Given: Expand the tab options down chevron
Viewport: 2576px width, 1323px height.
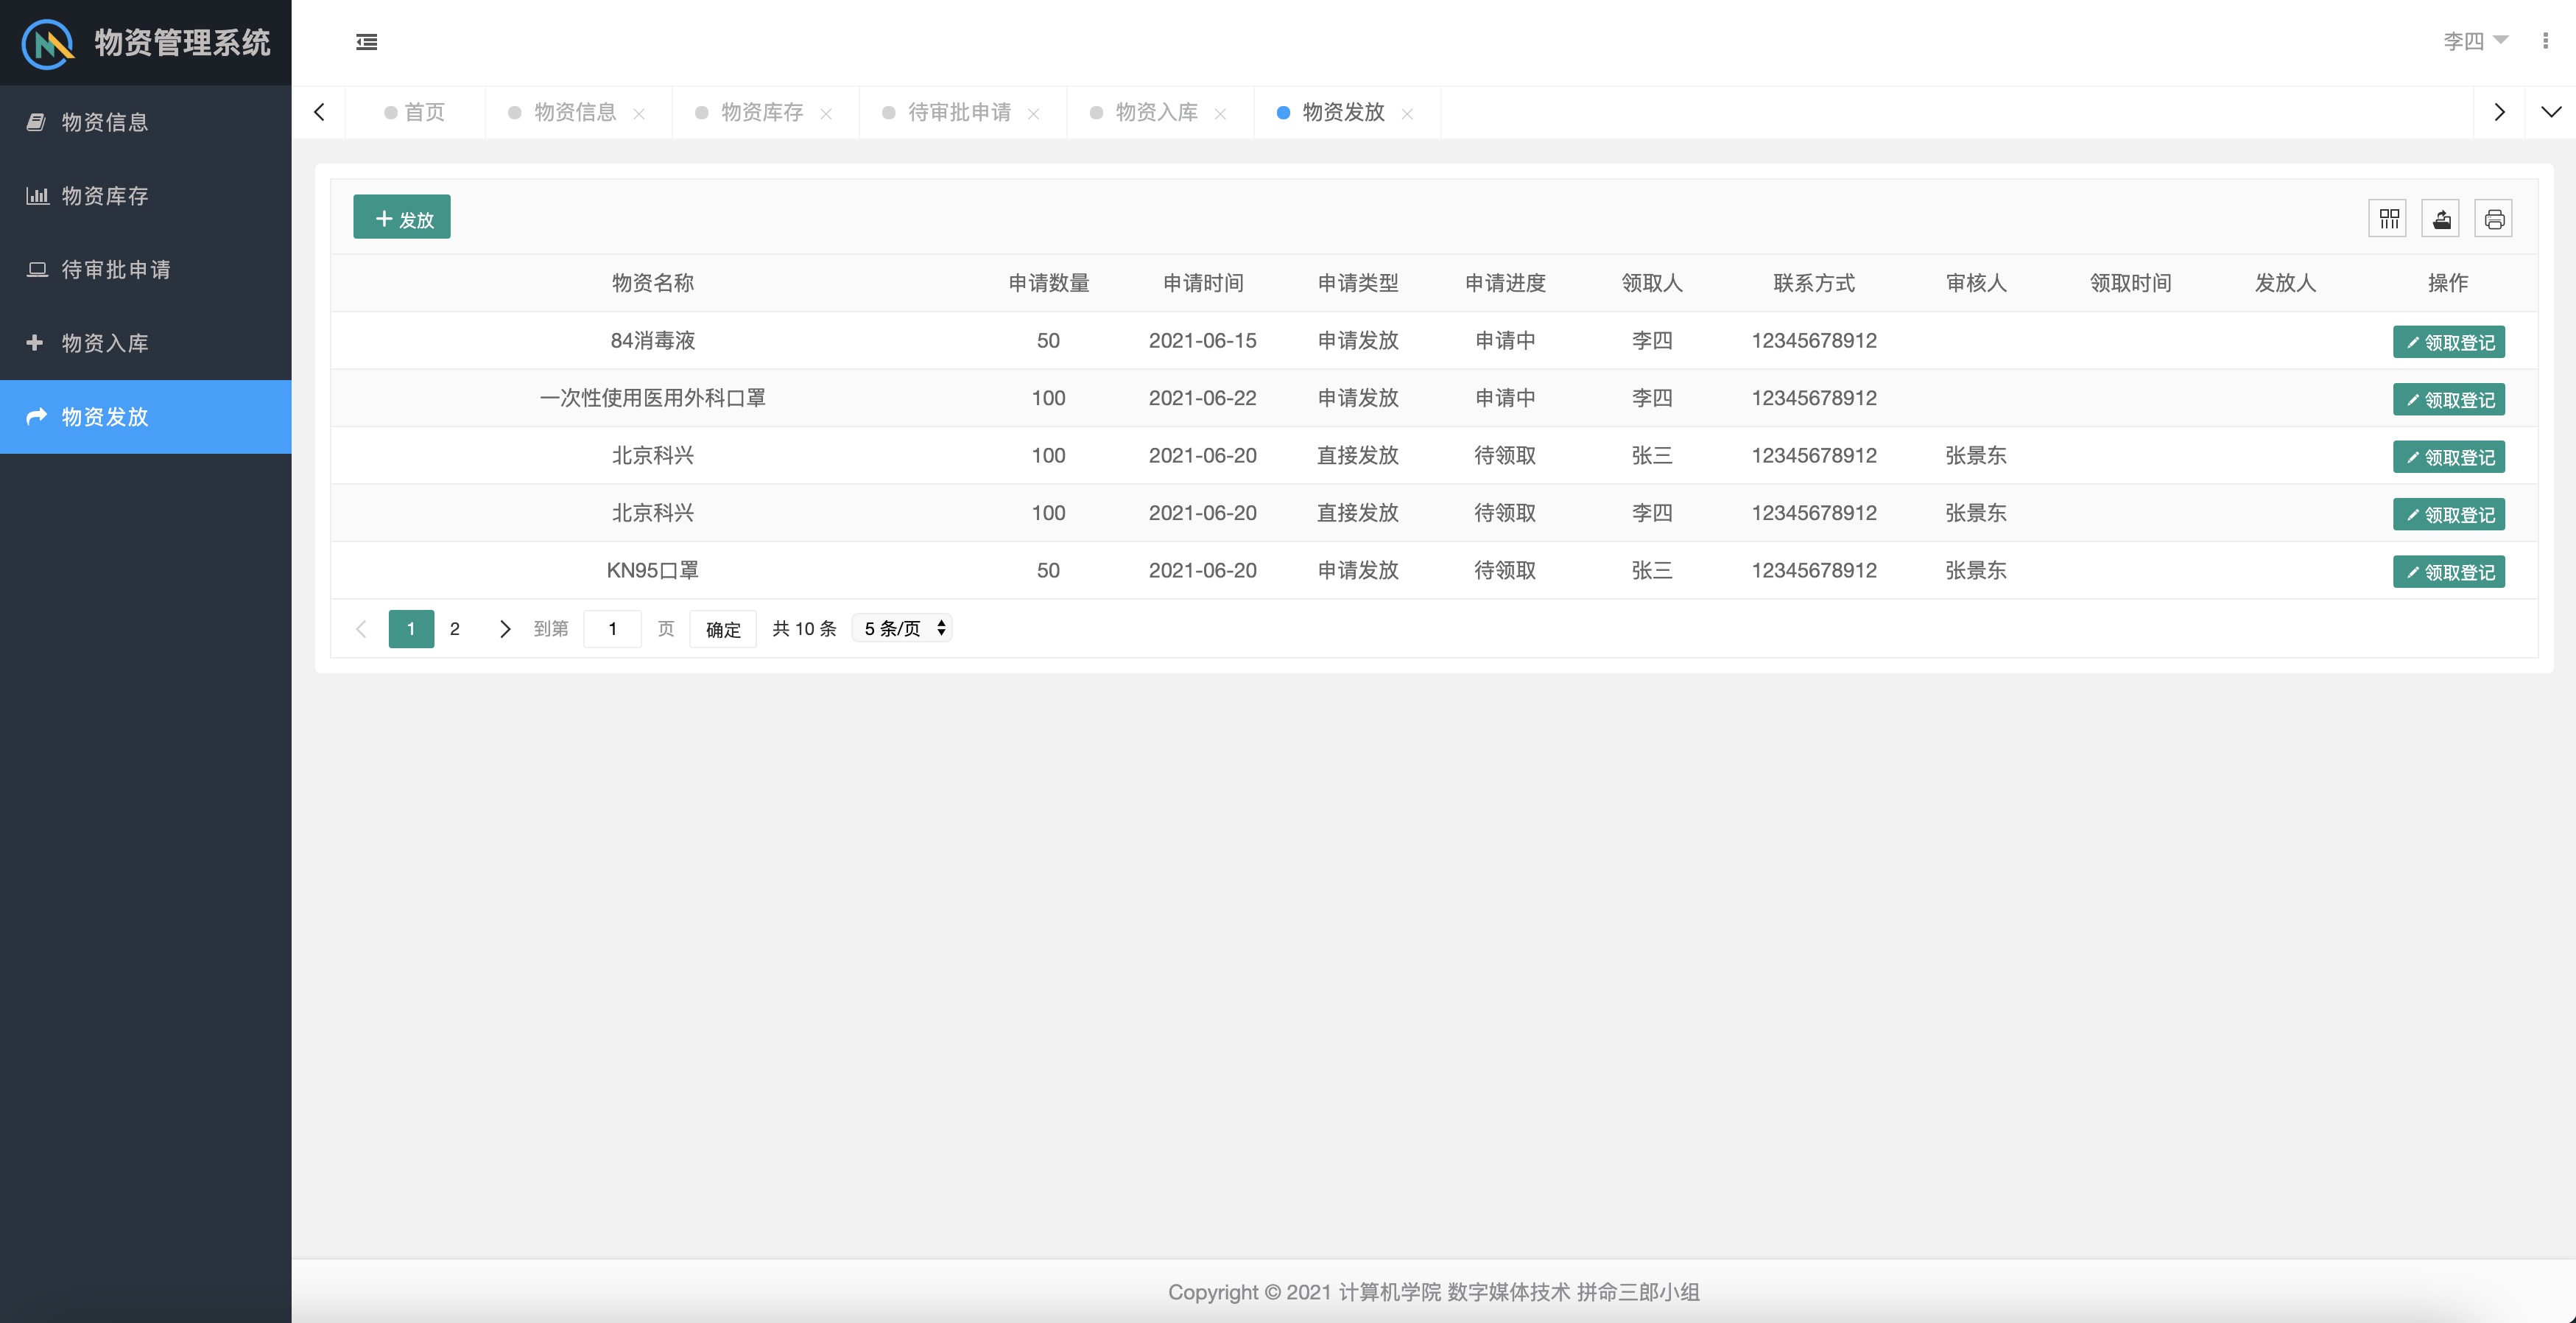Looking at the screenshot, I should tap(2550, 112).
